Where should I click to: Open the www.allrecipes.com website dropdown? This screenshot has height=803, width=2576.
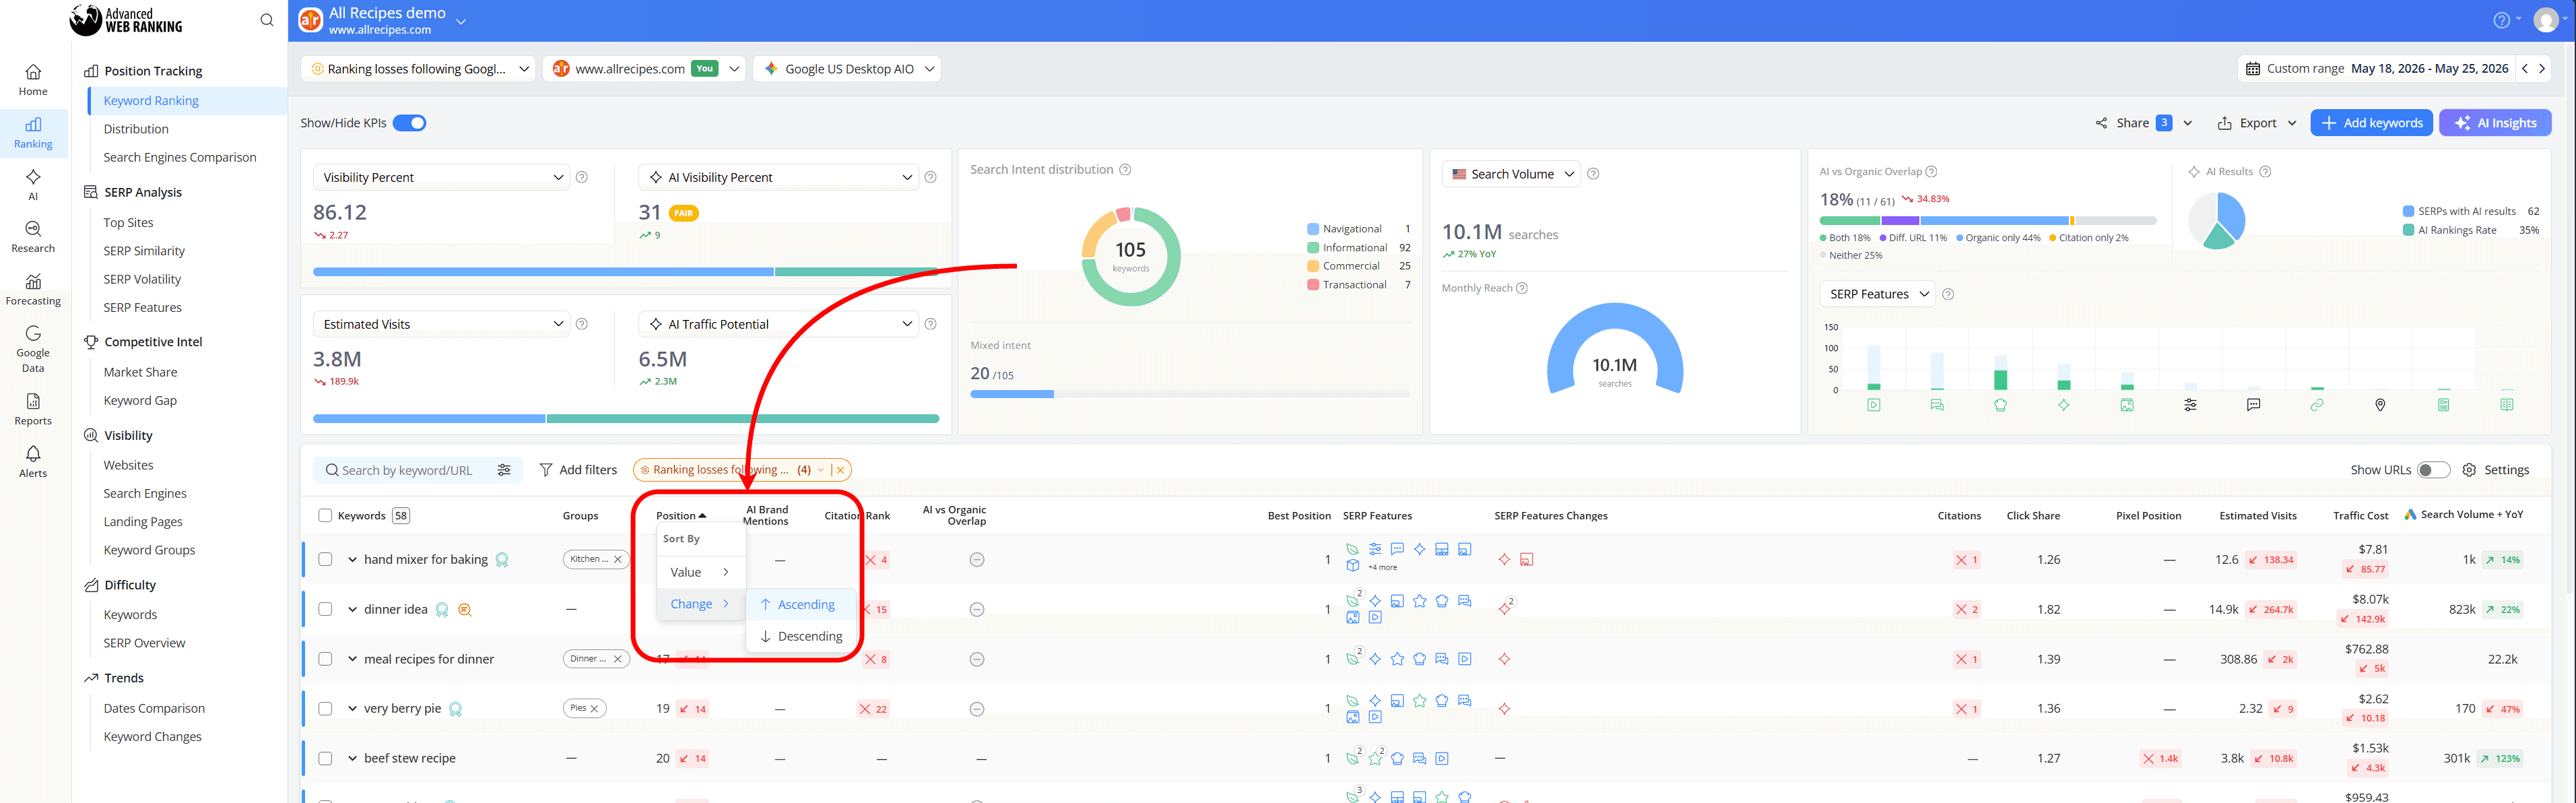[x=644, y=69]
